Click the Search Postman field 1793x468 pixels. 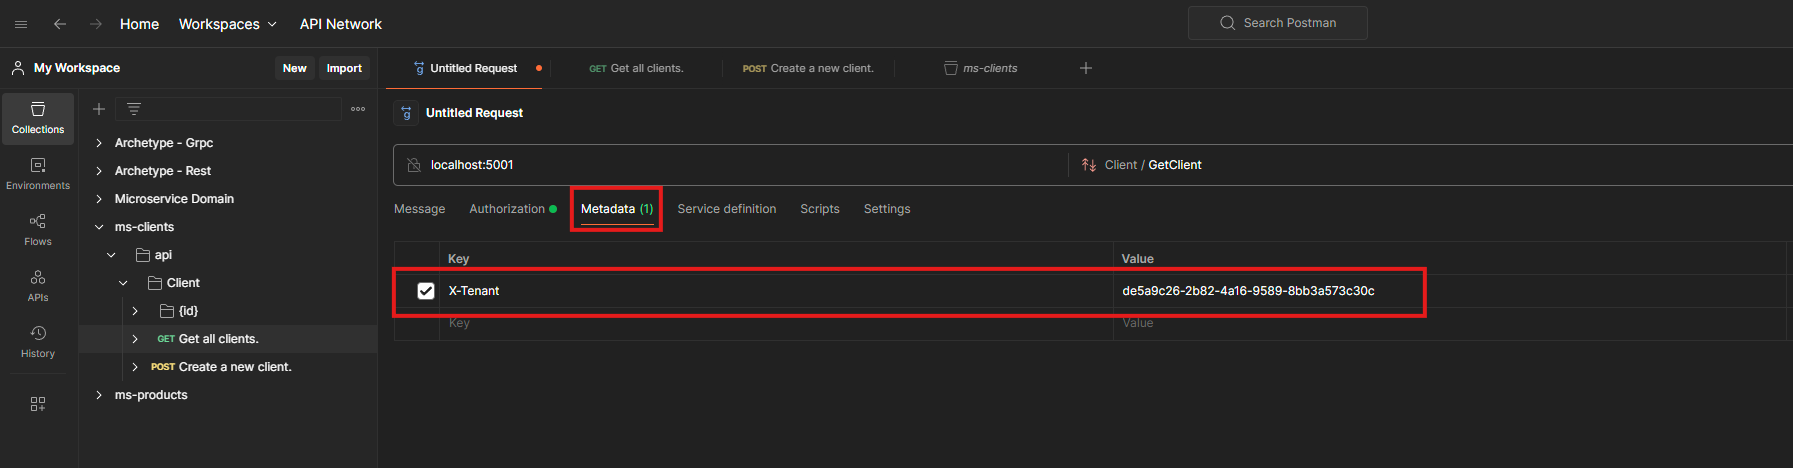pos(1277,23)
